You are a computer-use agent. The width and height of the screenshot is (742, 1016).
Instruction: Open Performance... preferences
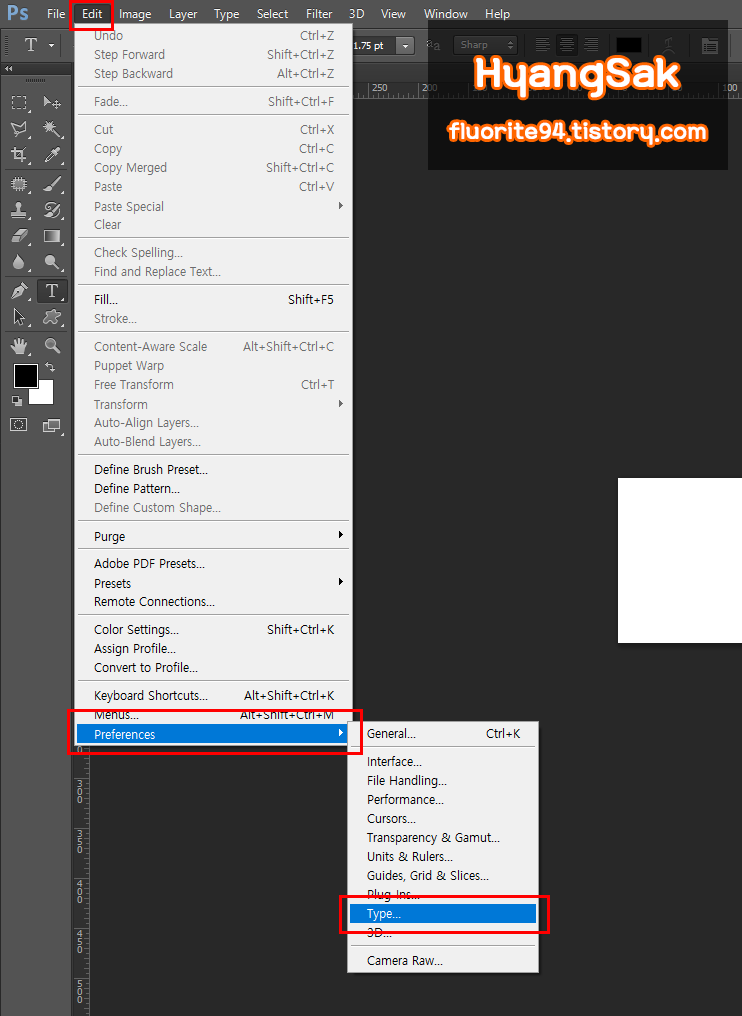click(x=443, y=800)
